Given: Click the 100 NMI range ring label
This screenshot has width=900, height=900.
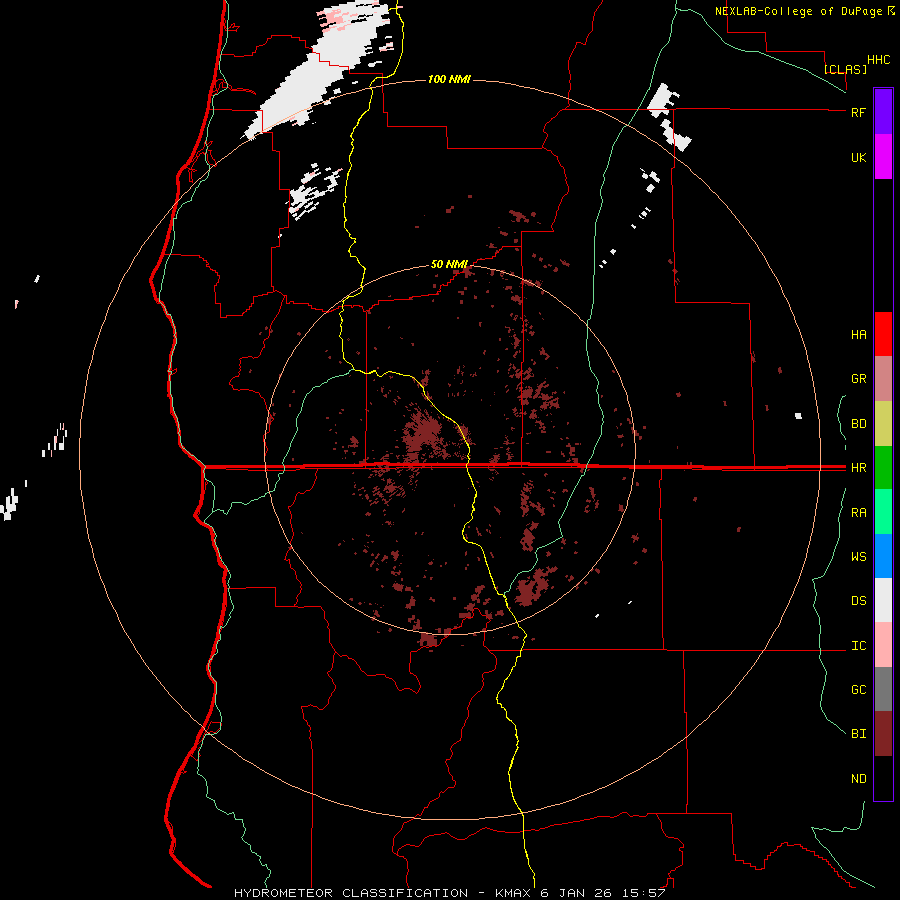Looking at the screenshot, I should click(449, 79).
